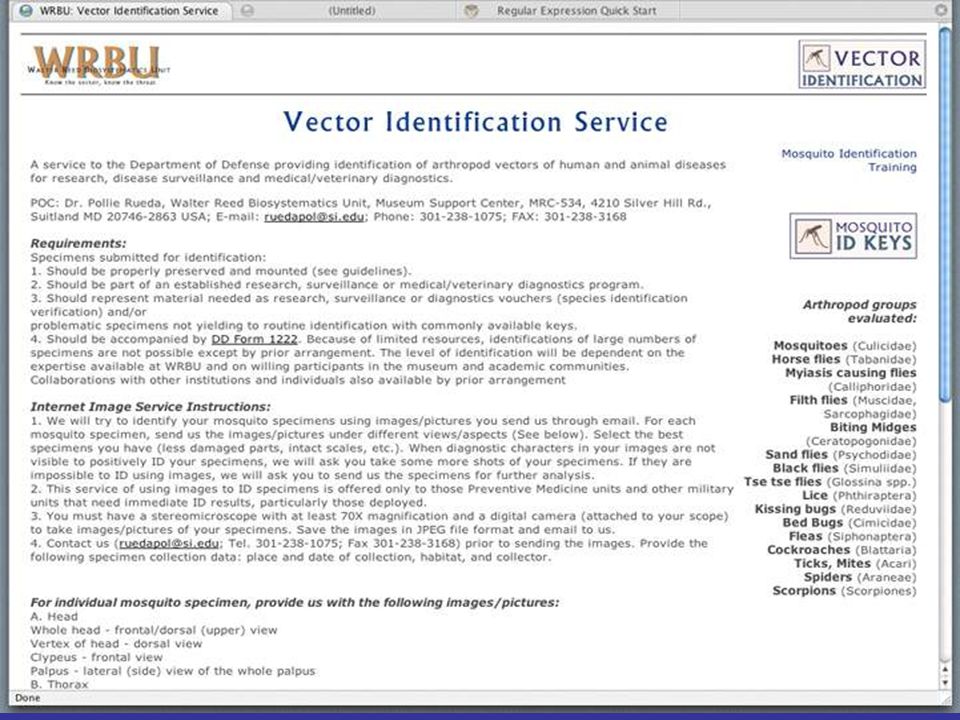Click ruedapol@si.edu email in POC paragraph
The image size is (960, 720).
(x=314, y=217)
